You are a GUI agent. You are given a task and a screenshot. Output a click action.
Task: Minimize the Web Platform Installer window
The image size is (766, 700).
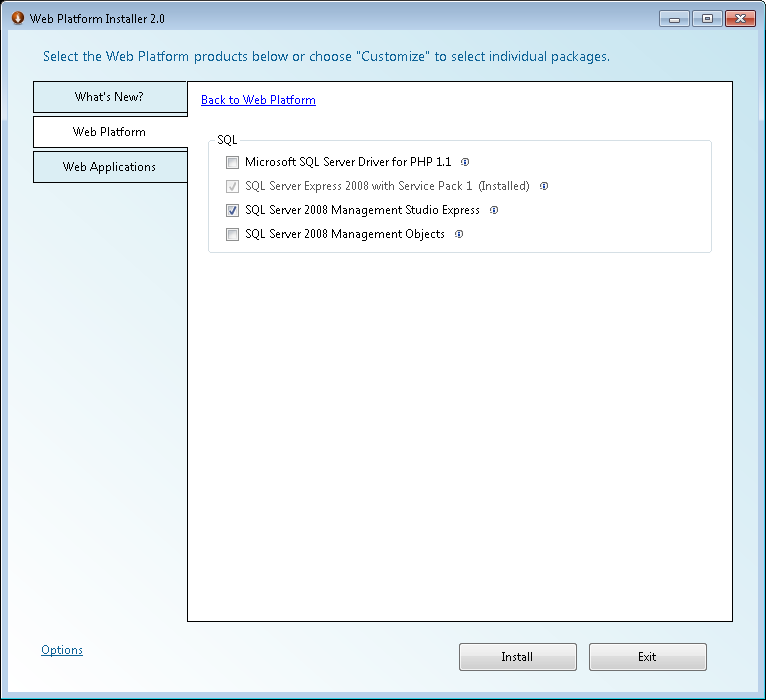pyautogui.click(x=674, y=19)
